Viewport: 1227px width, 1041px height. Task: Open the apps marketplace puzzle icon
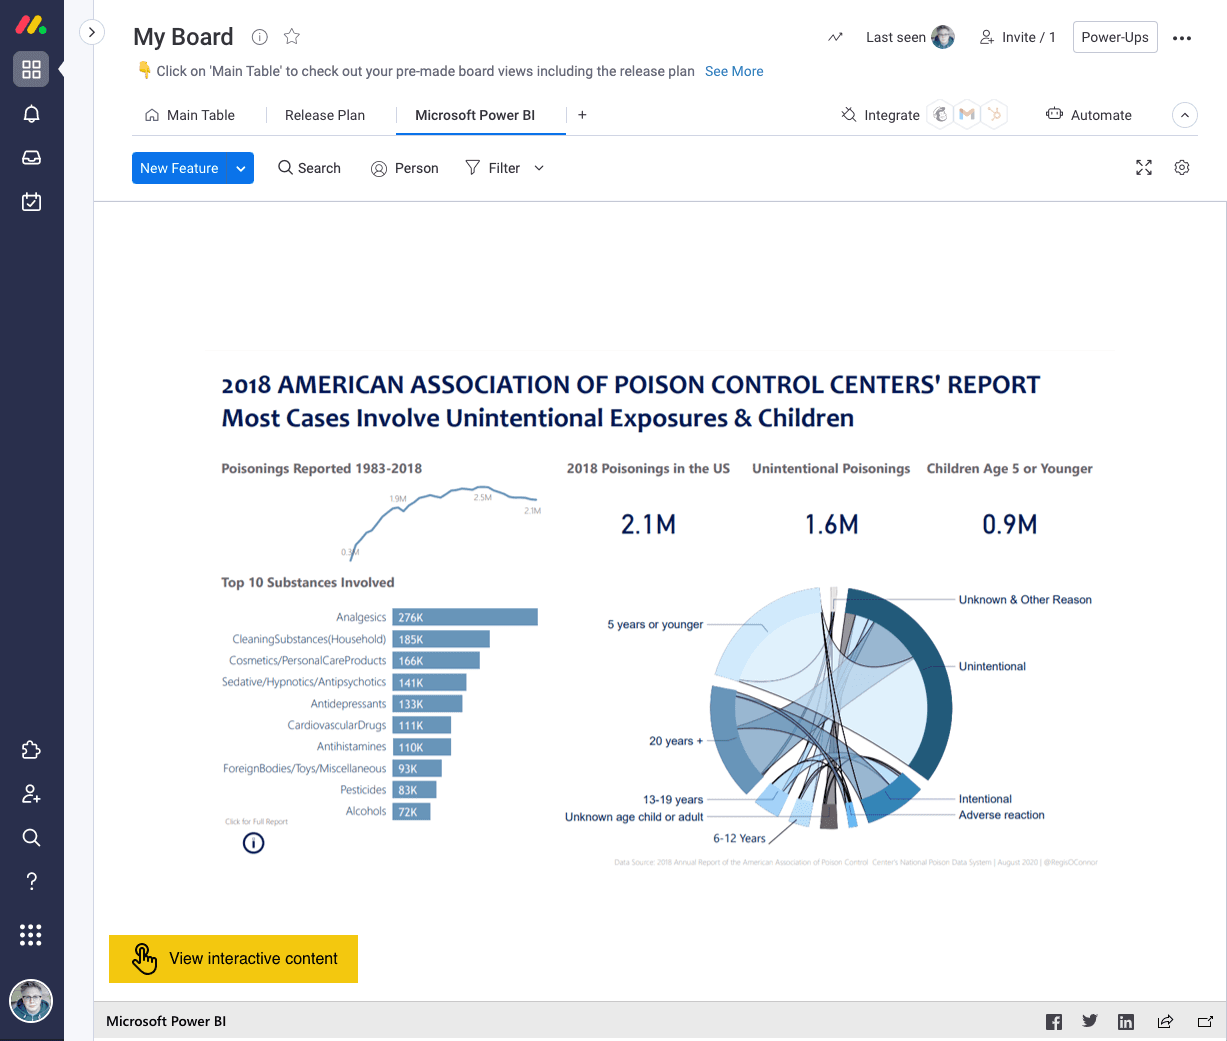tap(31, 749)
